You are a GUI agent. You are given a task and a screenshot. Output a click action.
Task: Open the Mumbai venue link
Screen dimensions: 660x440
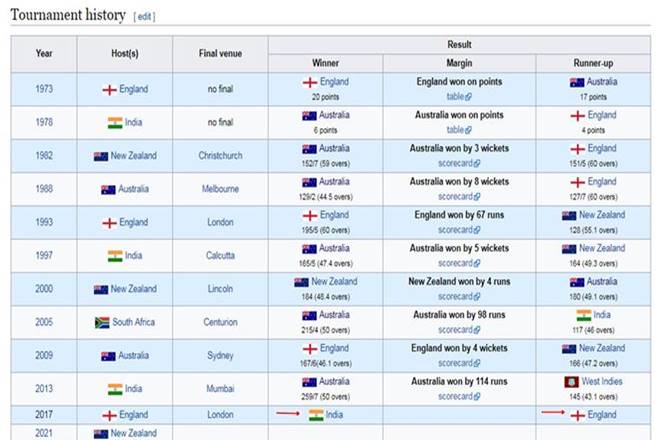220,389
